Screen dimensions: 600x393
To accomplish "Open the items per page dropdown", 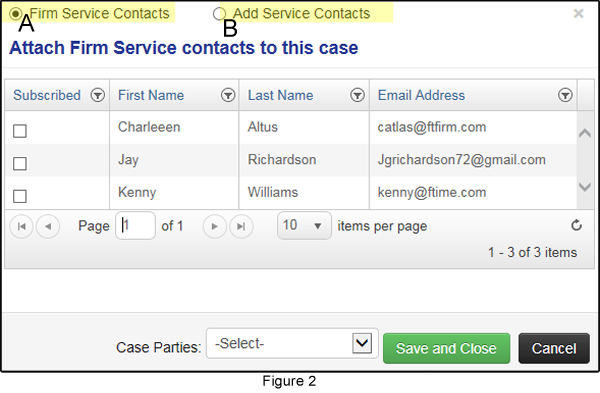I will 304,225.
